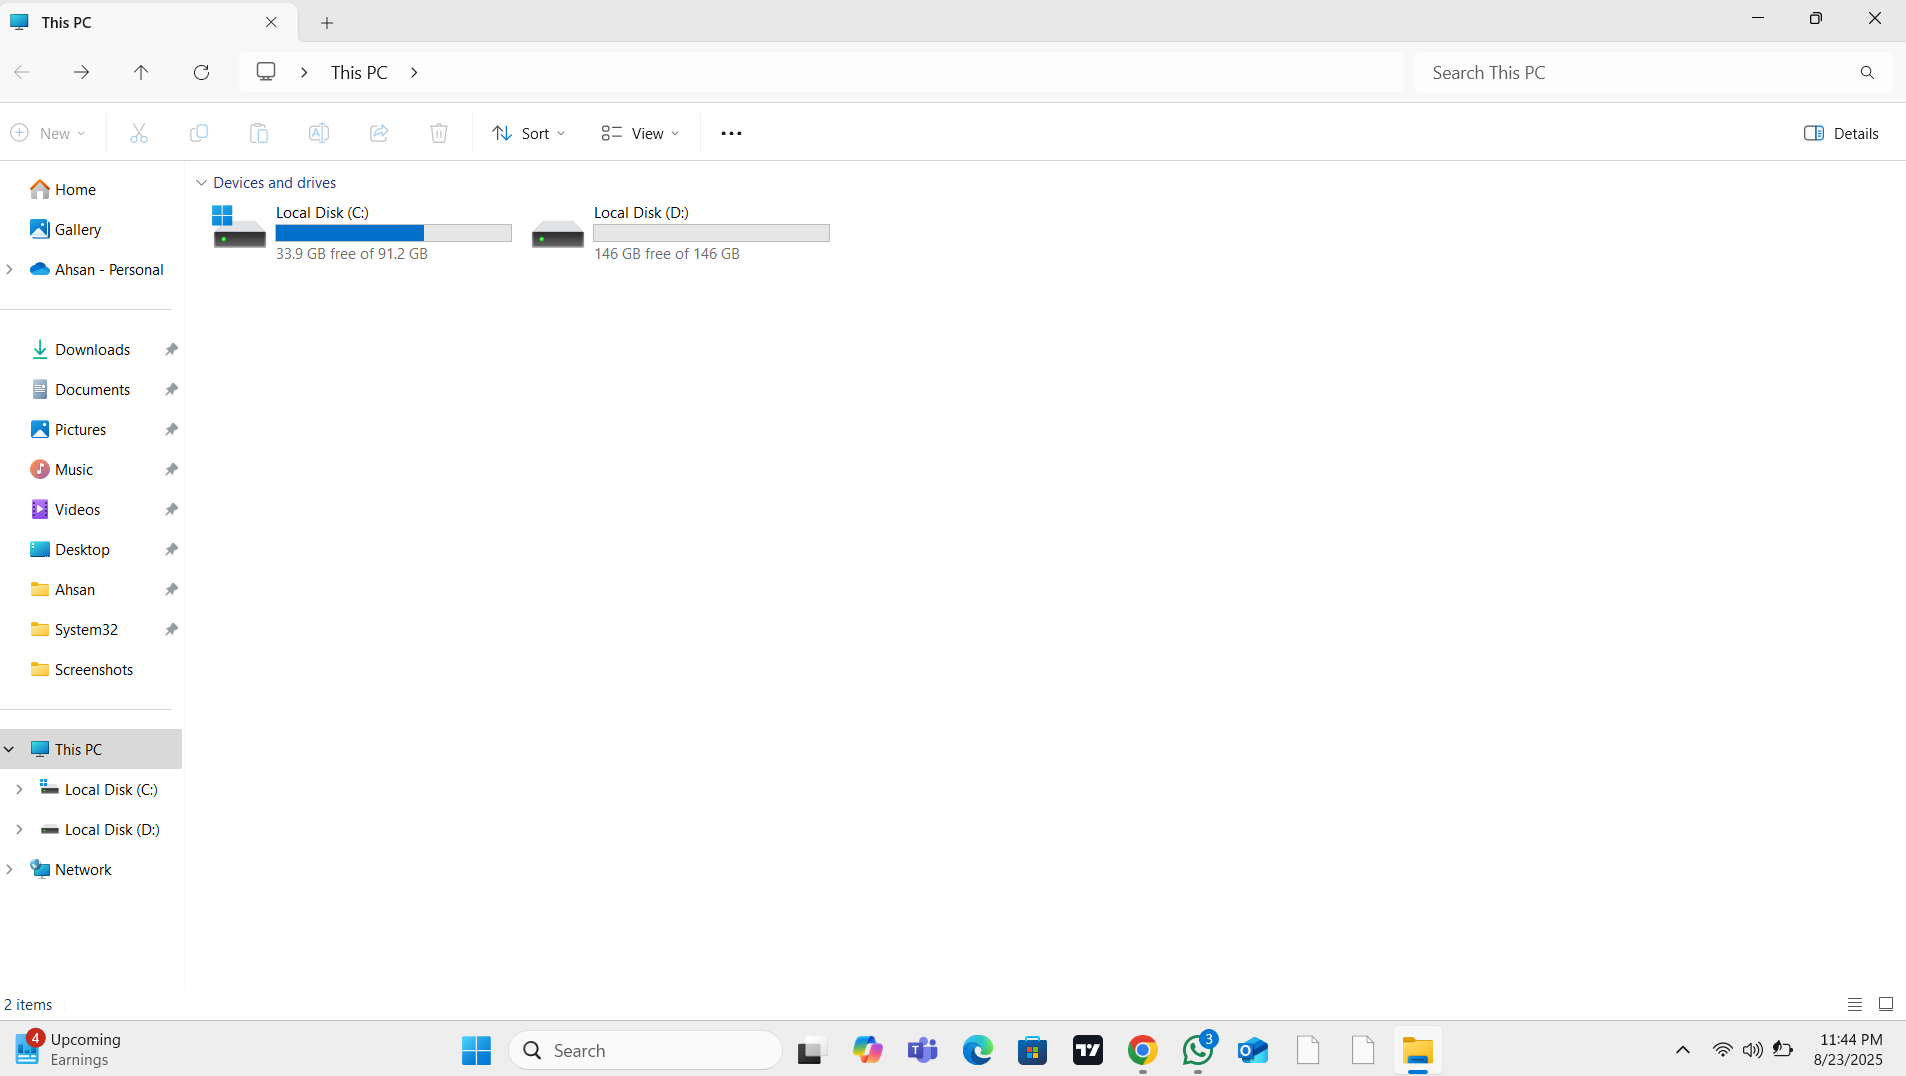Open the Sort dropdown menu
Viewport: 1906px width, 1076px height.
pyautogui.click(x=529, y=133)
